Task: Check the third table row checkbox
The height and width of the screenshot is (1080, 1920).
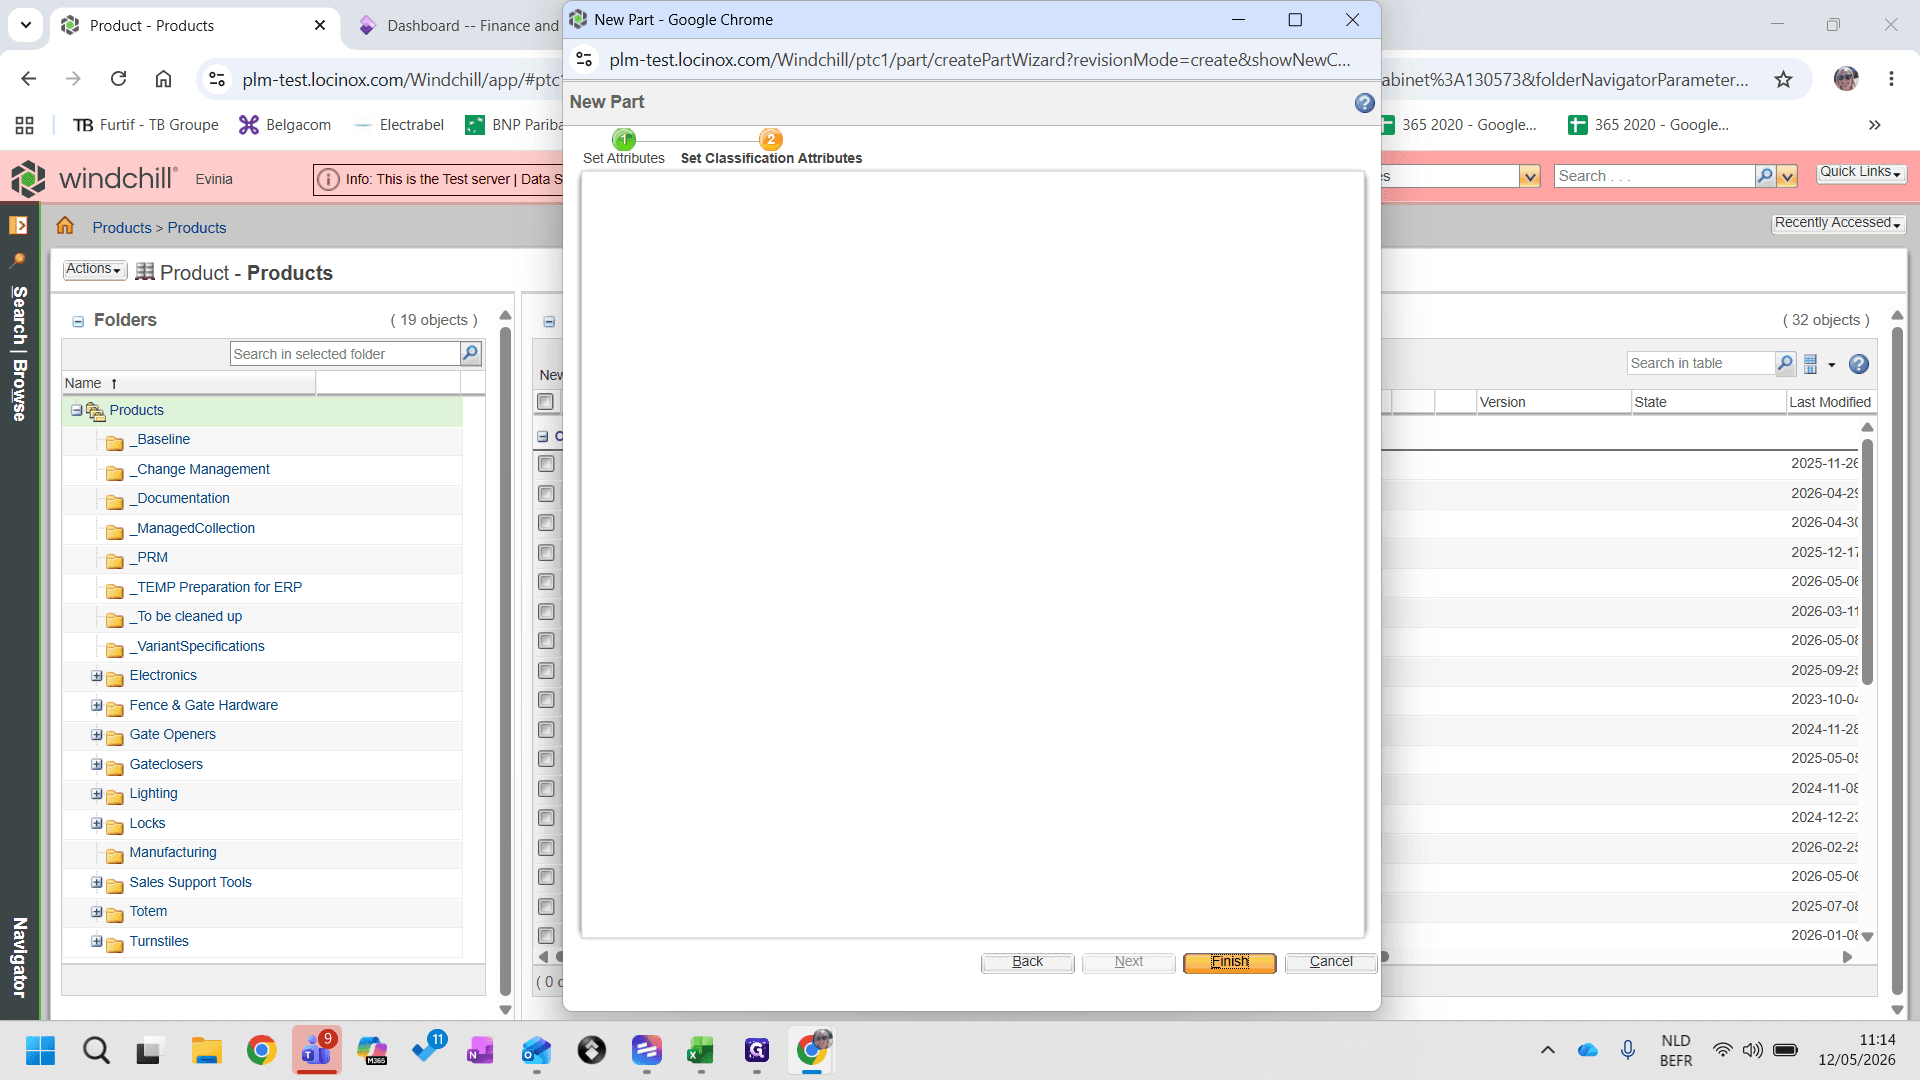Action: point(546,523)
